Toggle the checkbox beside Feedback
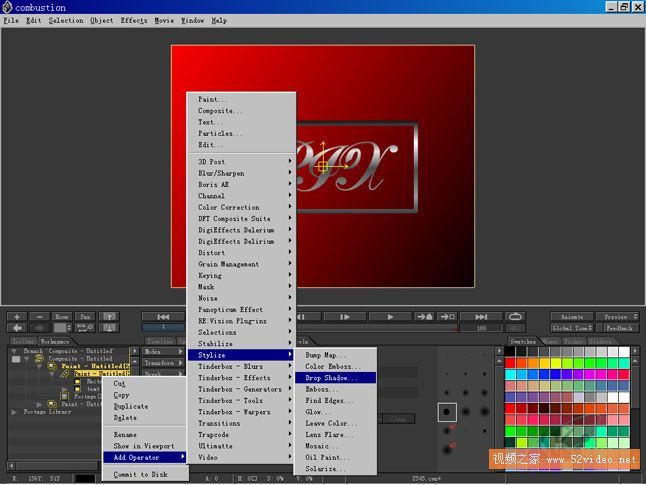The width and height of the screenshot is (646, 485). [599, 328]
